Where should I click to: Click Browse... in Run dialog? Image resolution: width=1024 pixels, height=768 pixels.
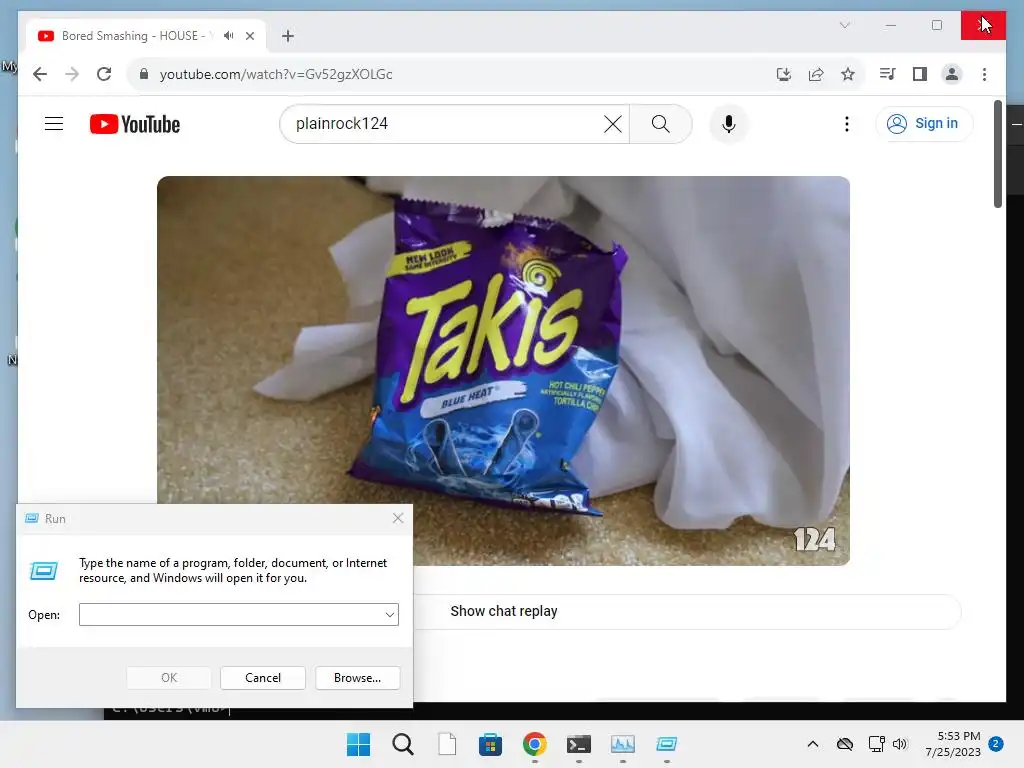pos(357,678)
